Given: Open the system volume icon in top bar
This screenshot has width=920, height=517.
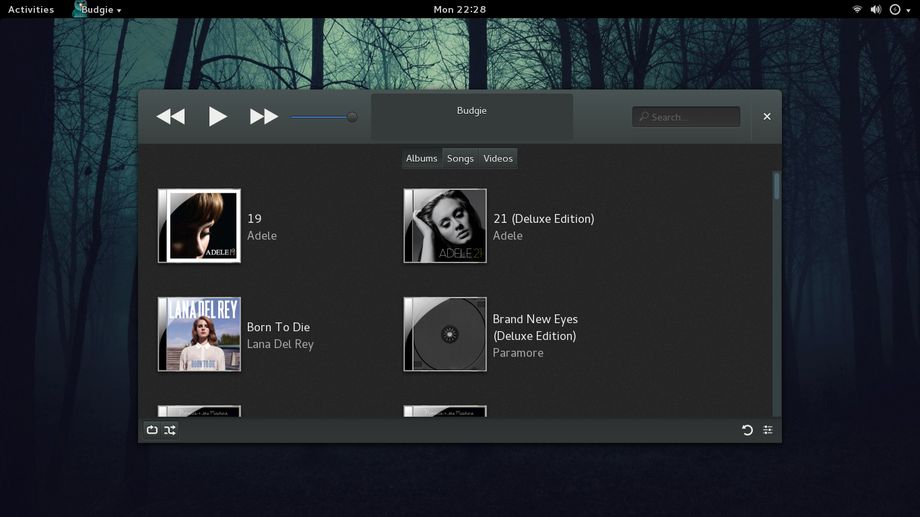Looking at the screenshot, I should 876,9.
